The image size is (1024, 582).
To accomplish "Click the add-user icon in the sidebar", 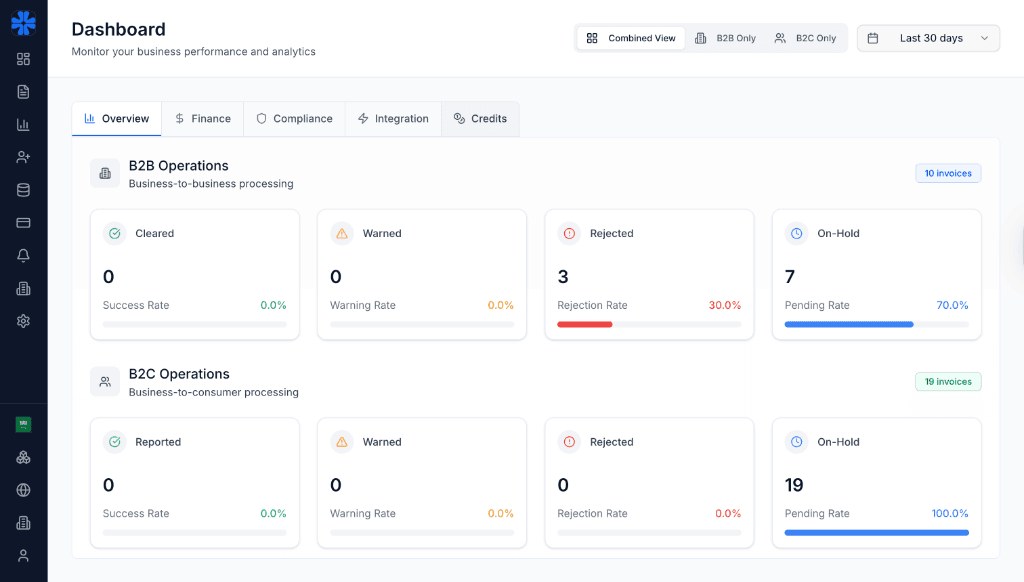I will click(23, 156).
